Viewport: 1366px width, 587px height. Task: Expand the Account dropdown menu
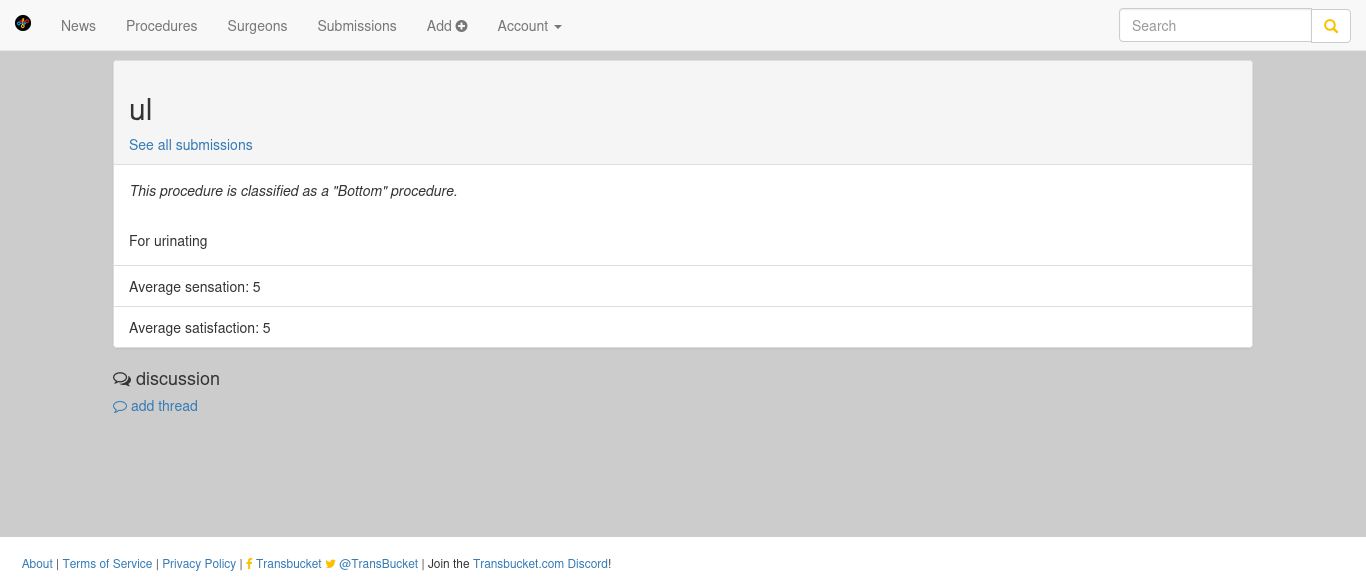(530, 26)
